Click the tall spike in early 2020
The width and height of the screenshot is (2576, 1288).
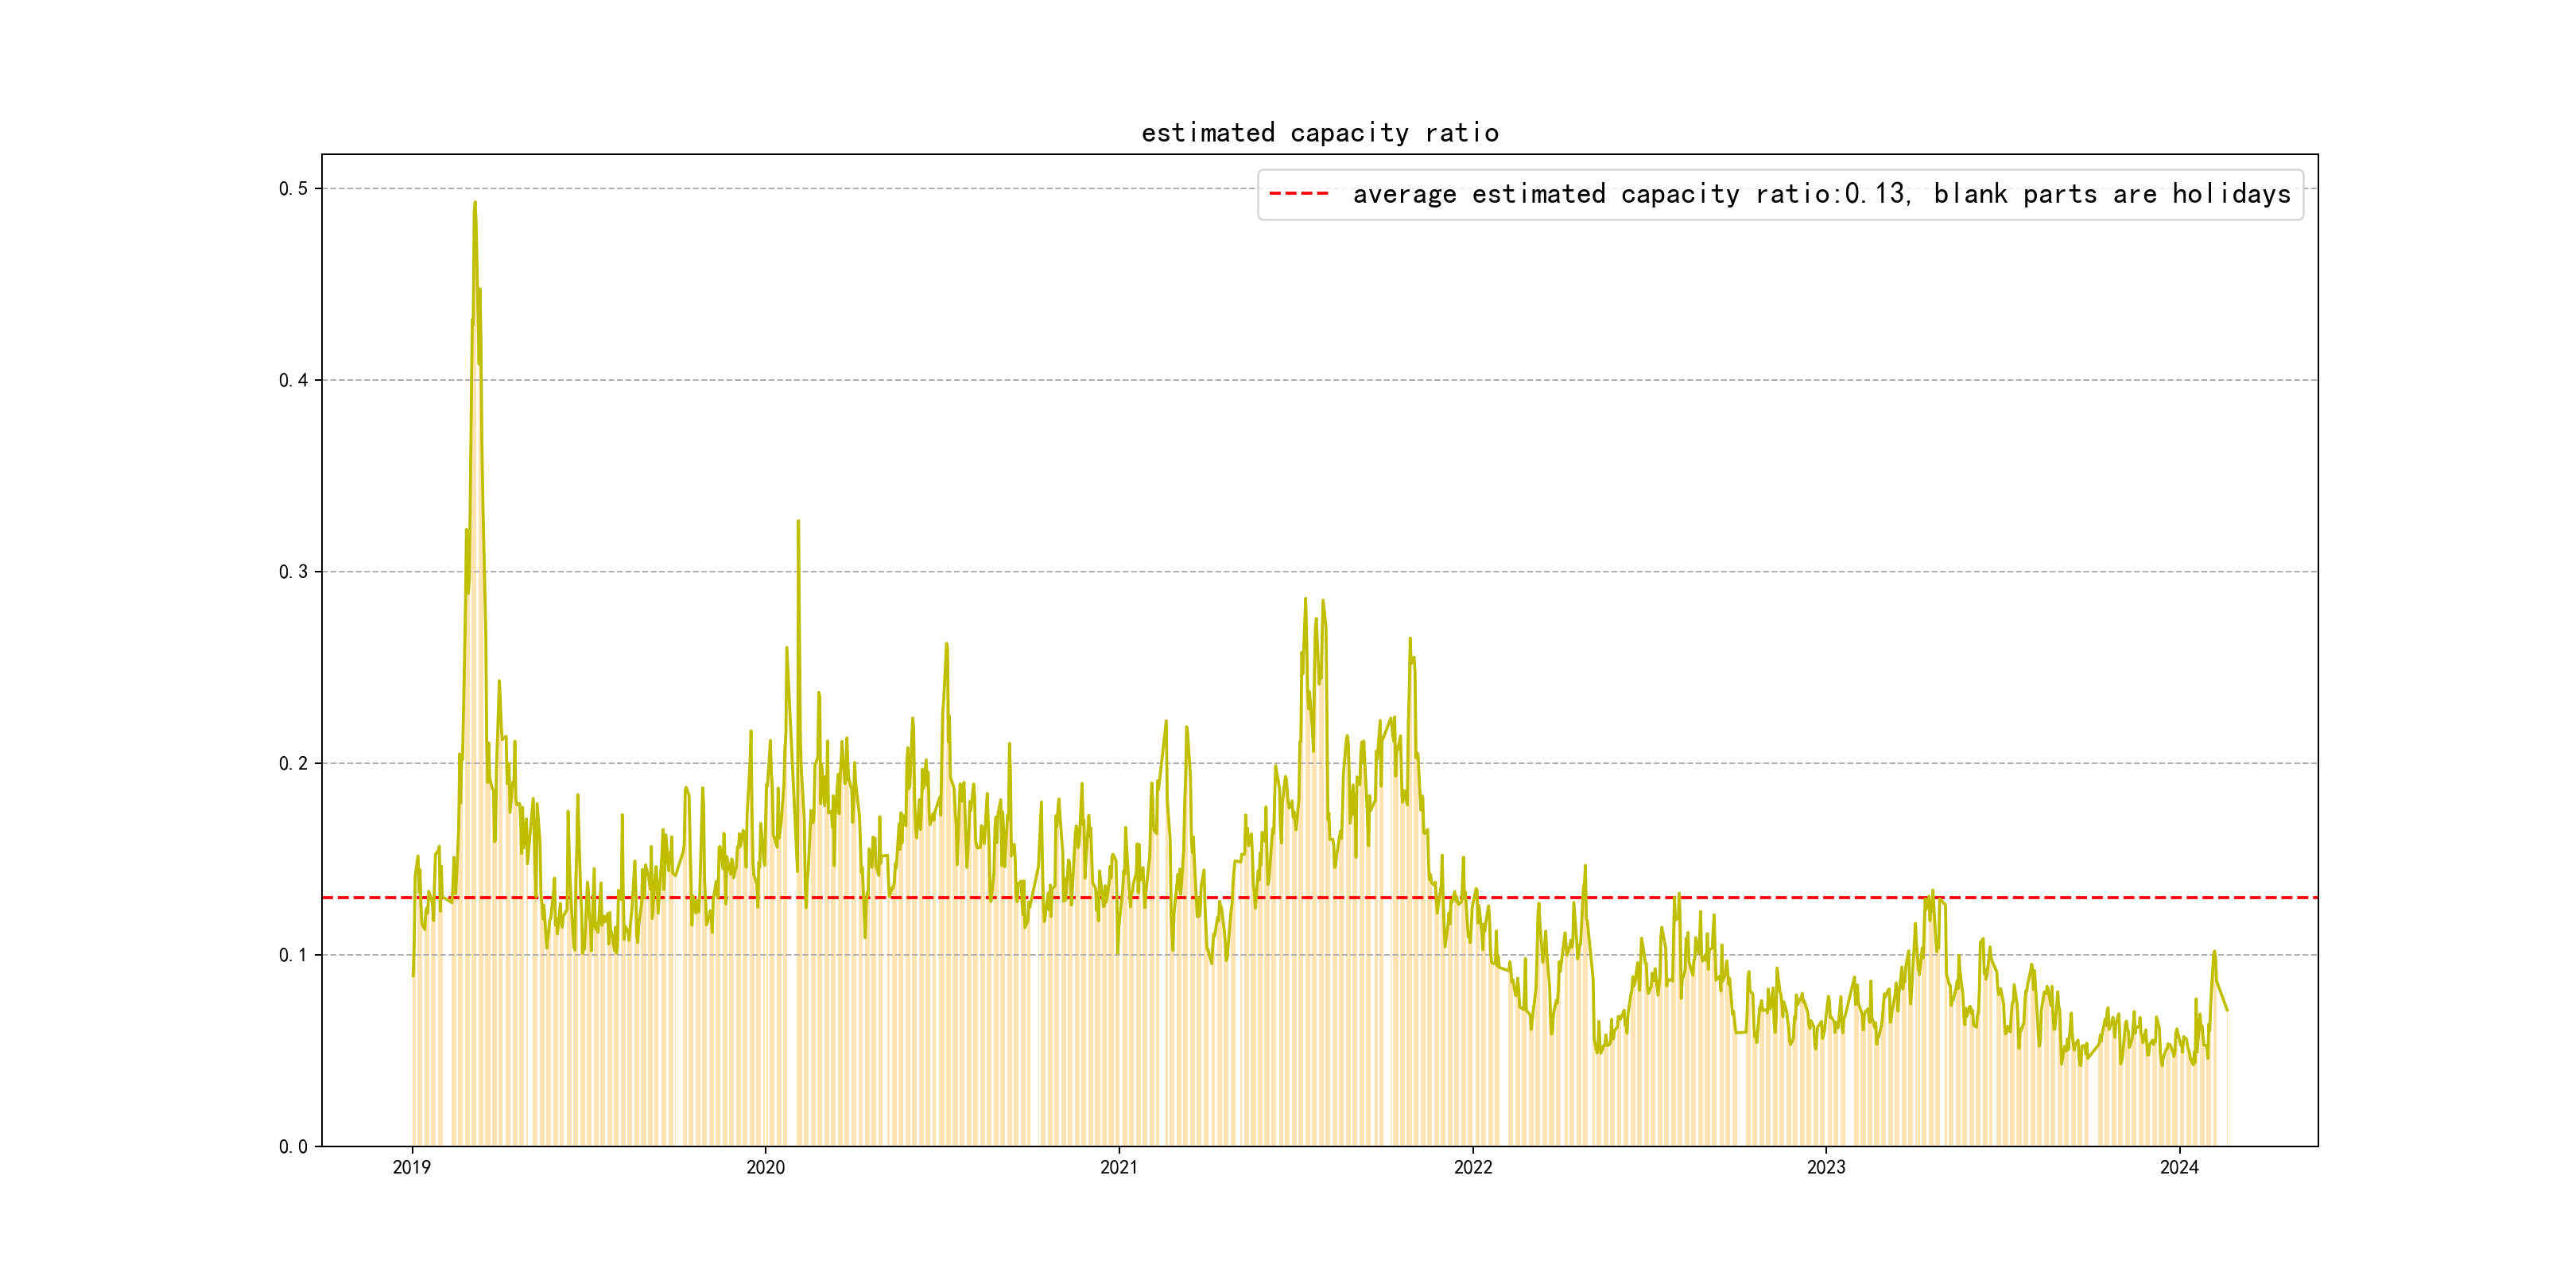click(x=798, y=521)
